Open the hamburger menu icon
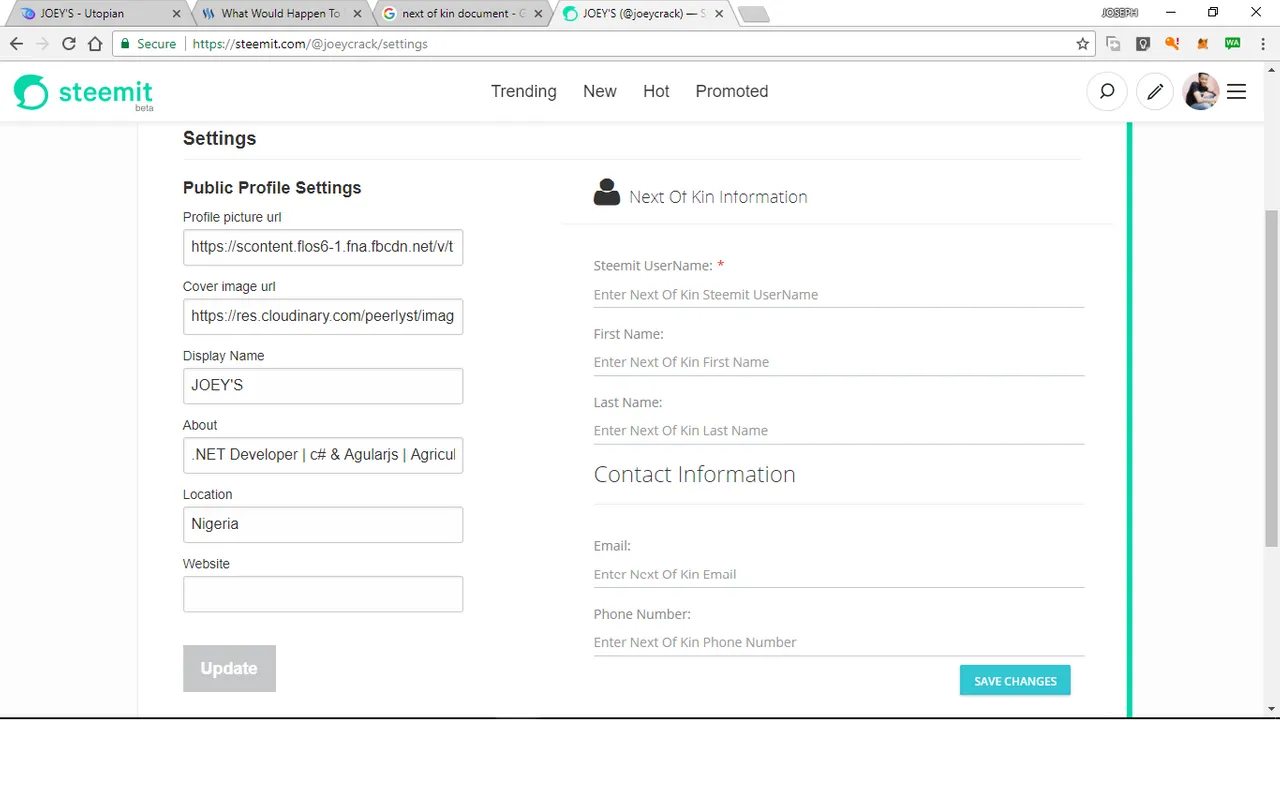 click(1236, 91)
